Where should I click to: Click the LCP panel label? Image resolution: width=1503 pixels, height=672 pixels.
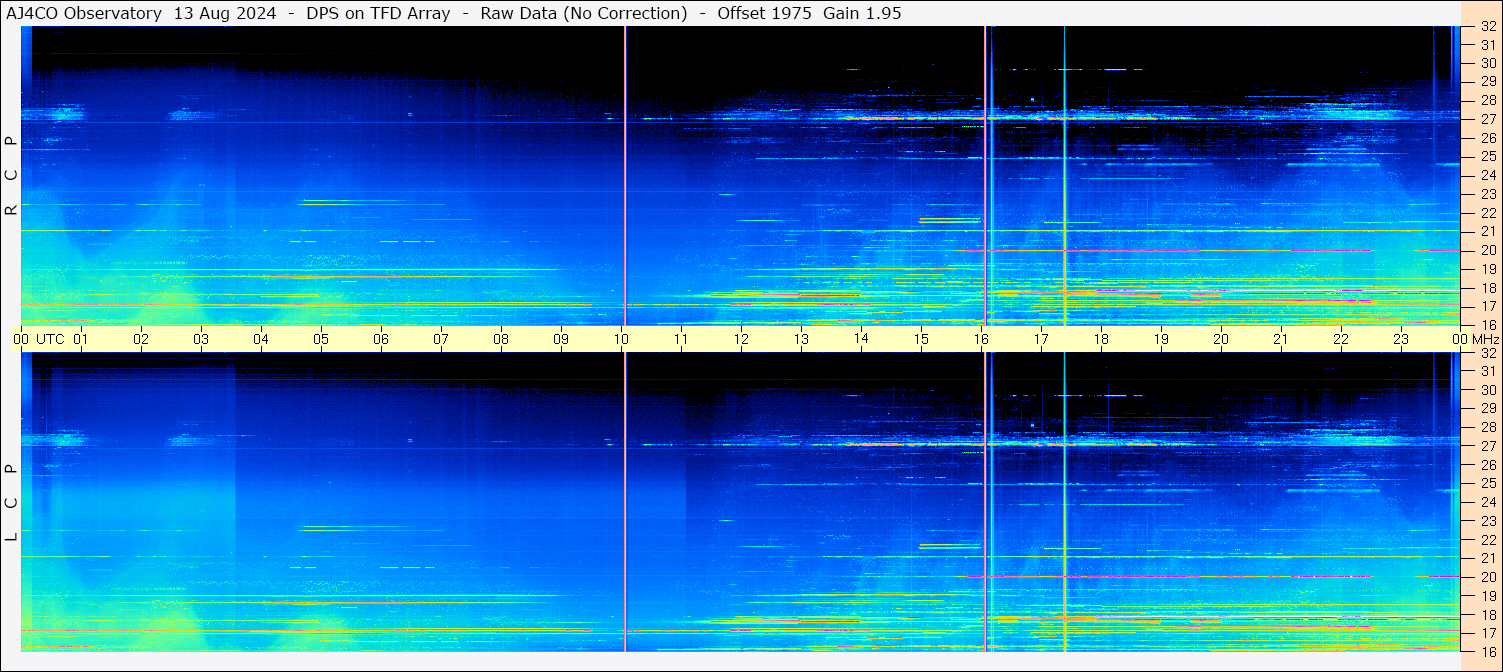[11, 503]
